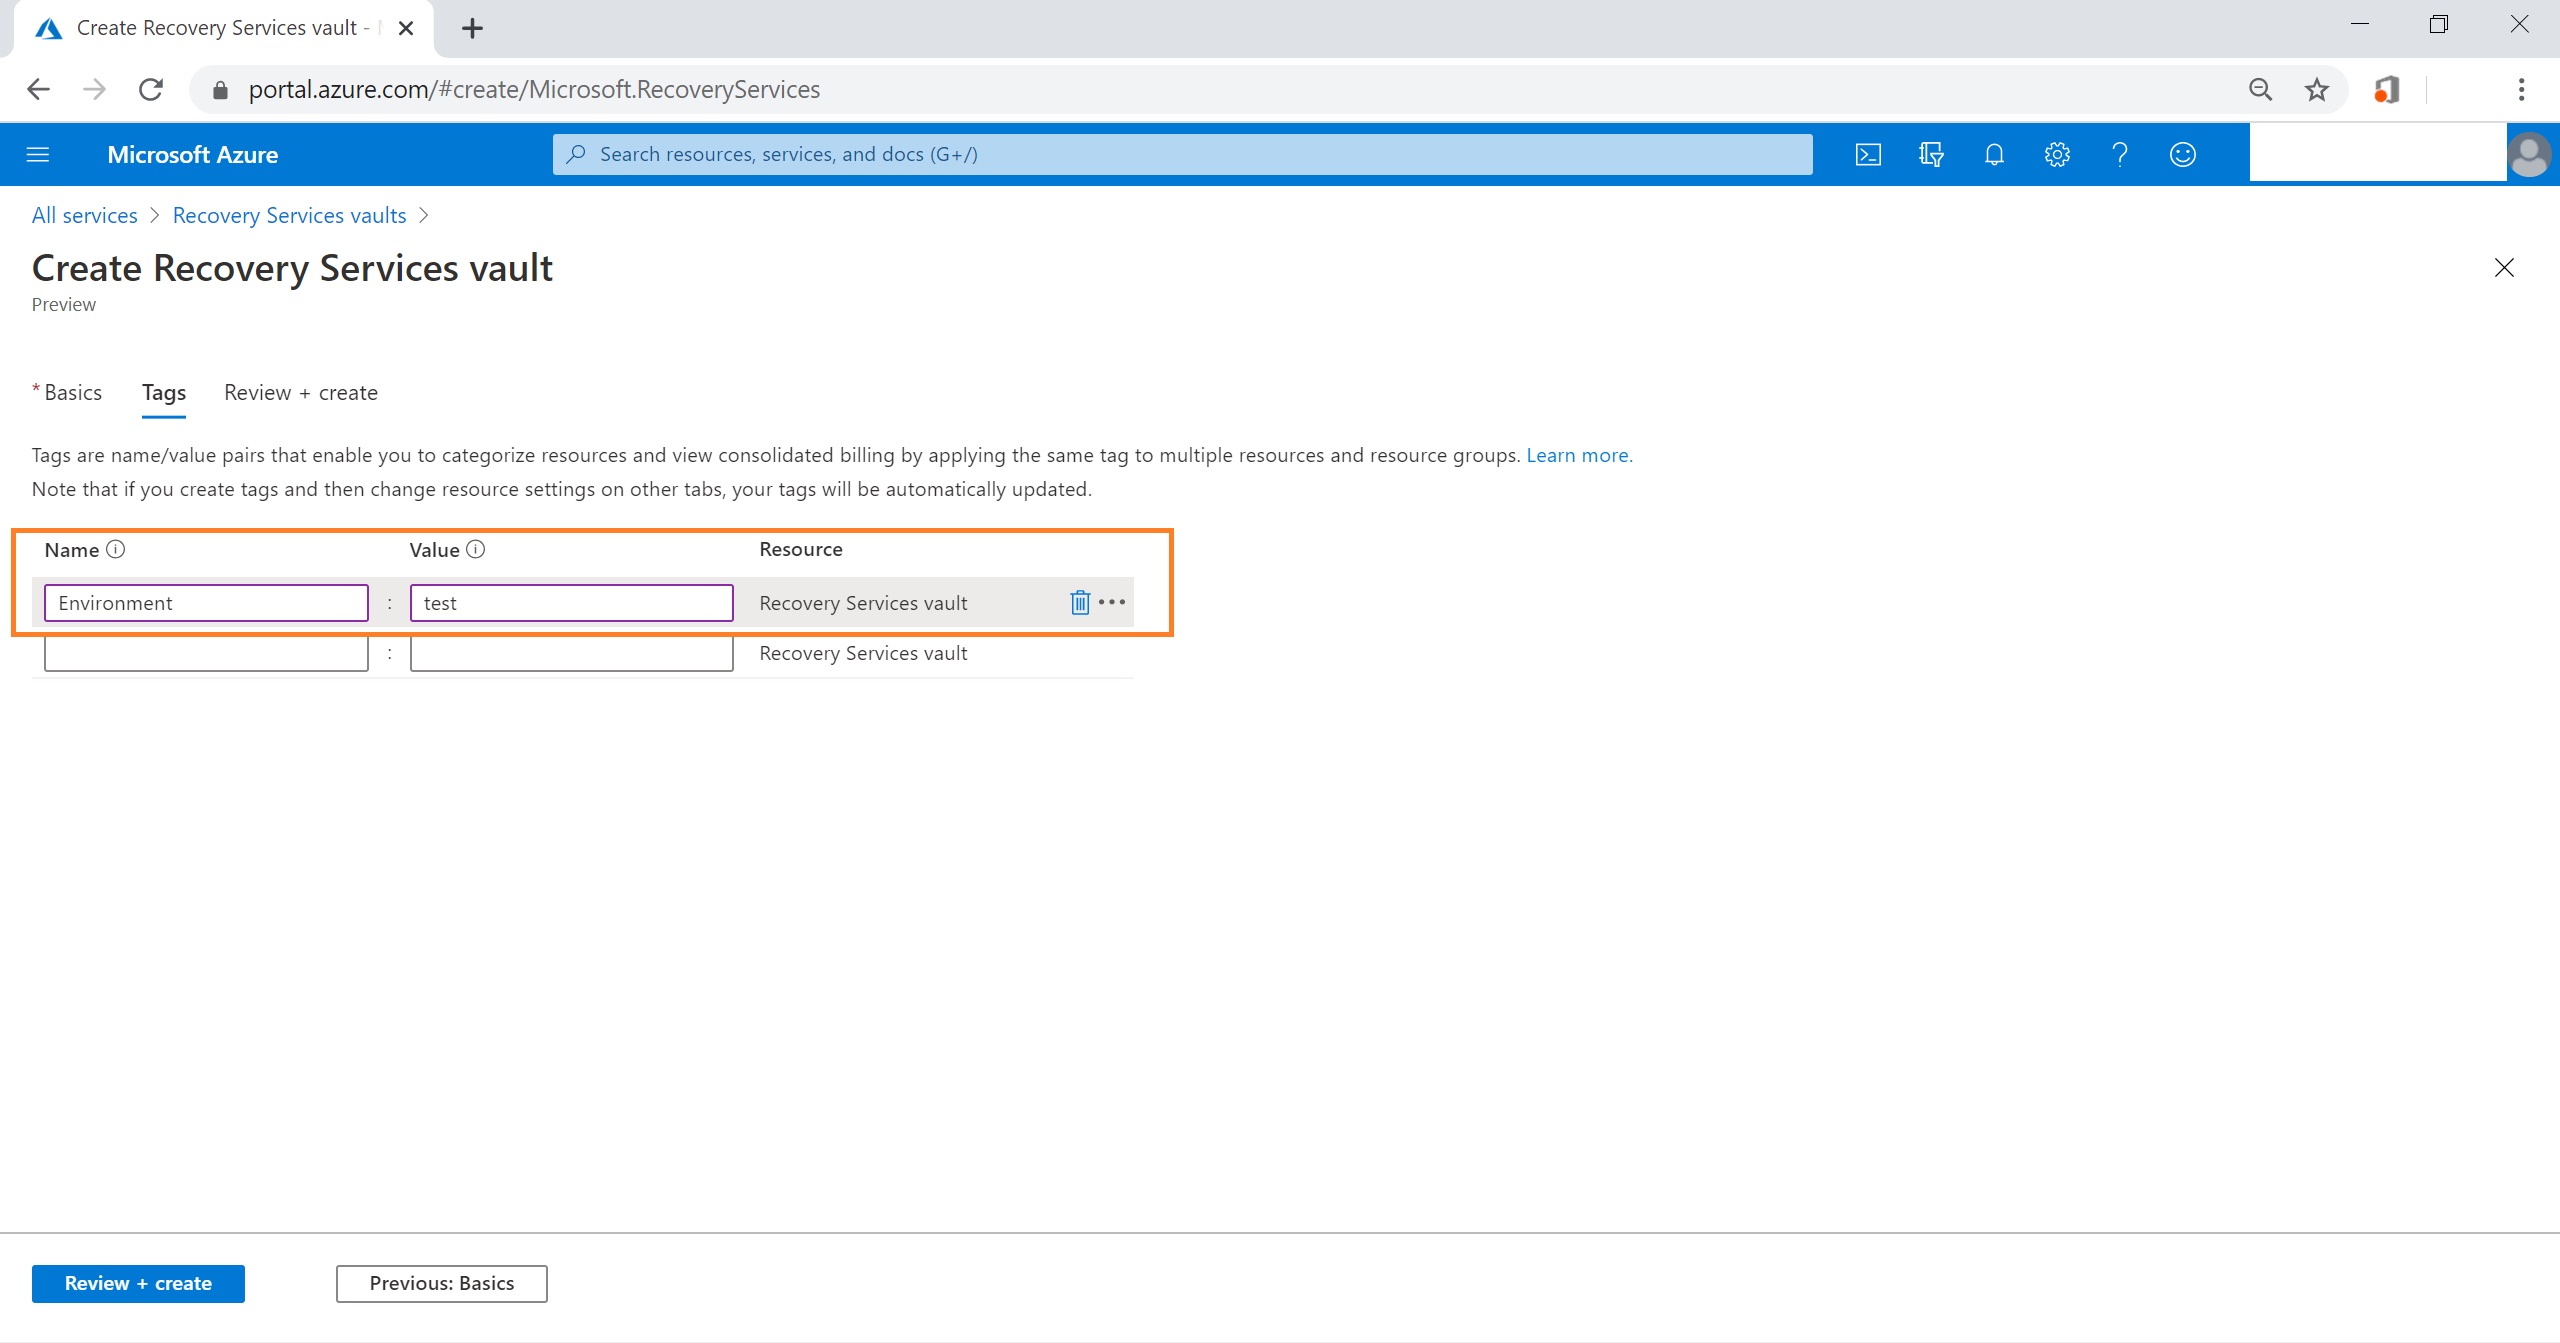
Task: Open the notifications bell
Action: (x=1993, y=154)
